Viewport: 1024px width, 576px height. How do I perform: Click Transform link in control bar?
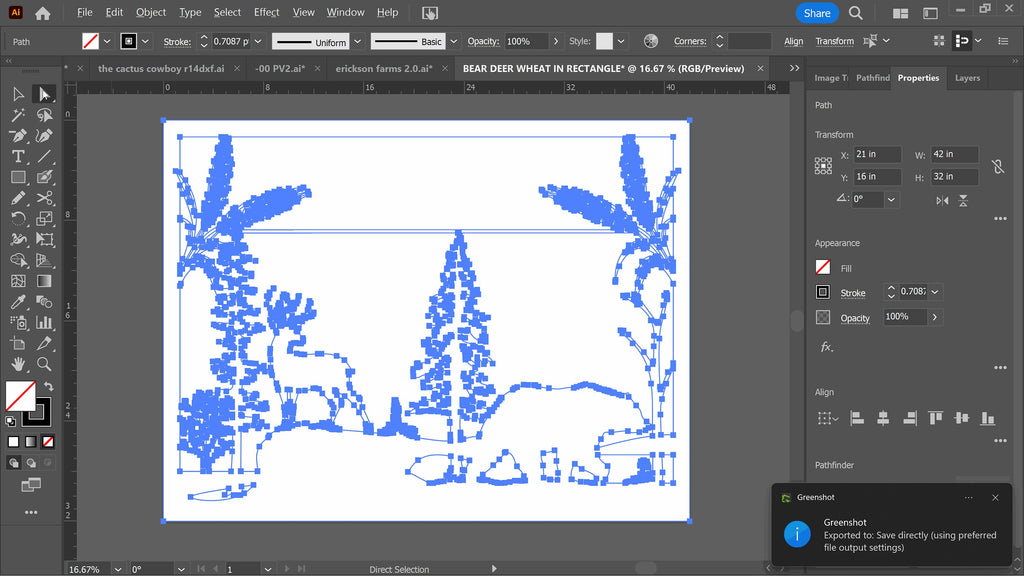835,41
